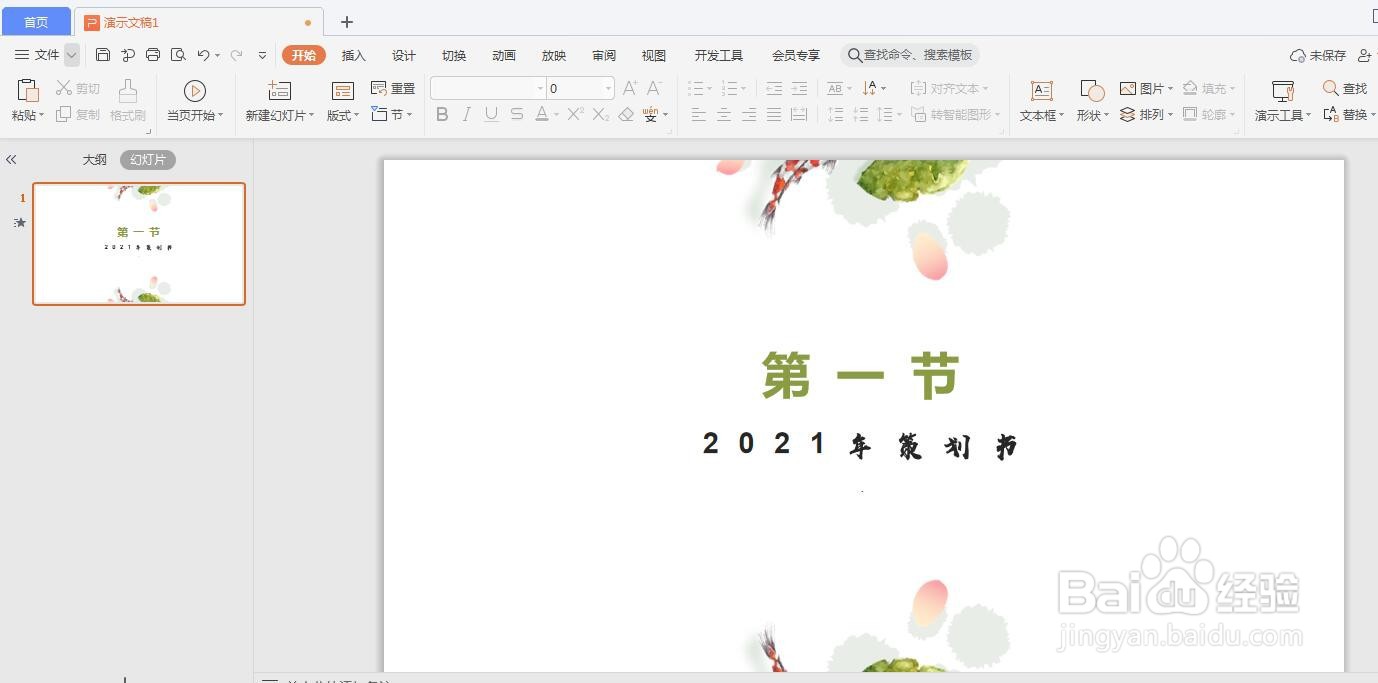1378x683 pixels.
Task: Start slideshow from current page icon
Action: 195,91
